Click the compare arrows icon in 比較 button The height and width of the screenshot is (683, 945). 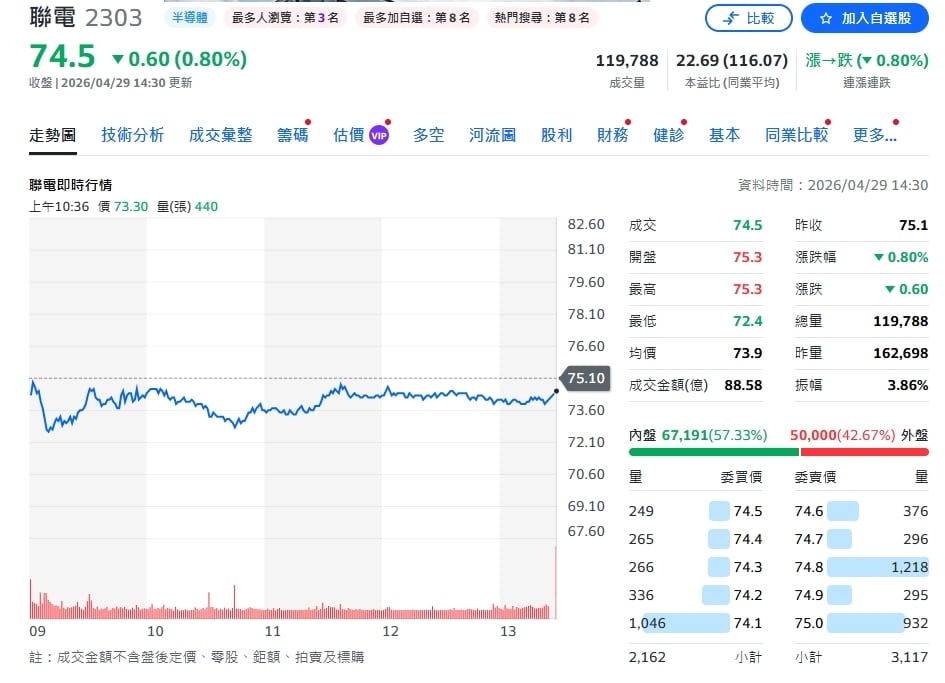731,19
